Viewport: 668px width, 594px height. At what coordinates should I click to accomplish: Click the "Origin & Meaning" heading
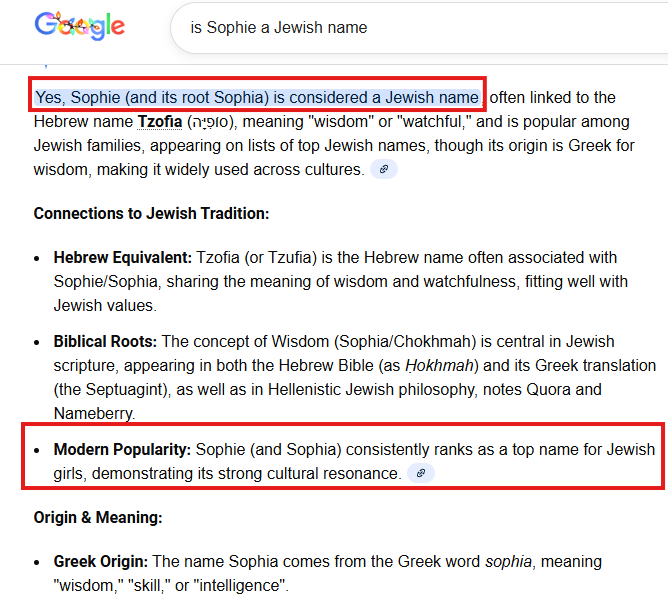click(97, 518)
